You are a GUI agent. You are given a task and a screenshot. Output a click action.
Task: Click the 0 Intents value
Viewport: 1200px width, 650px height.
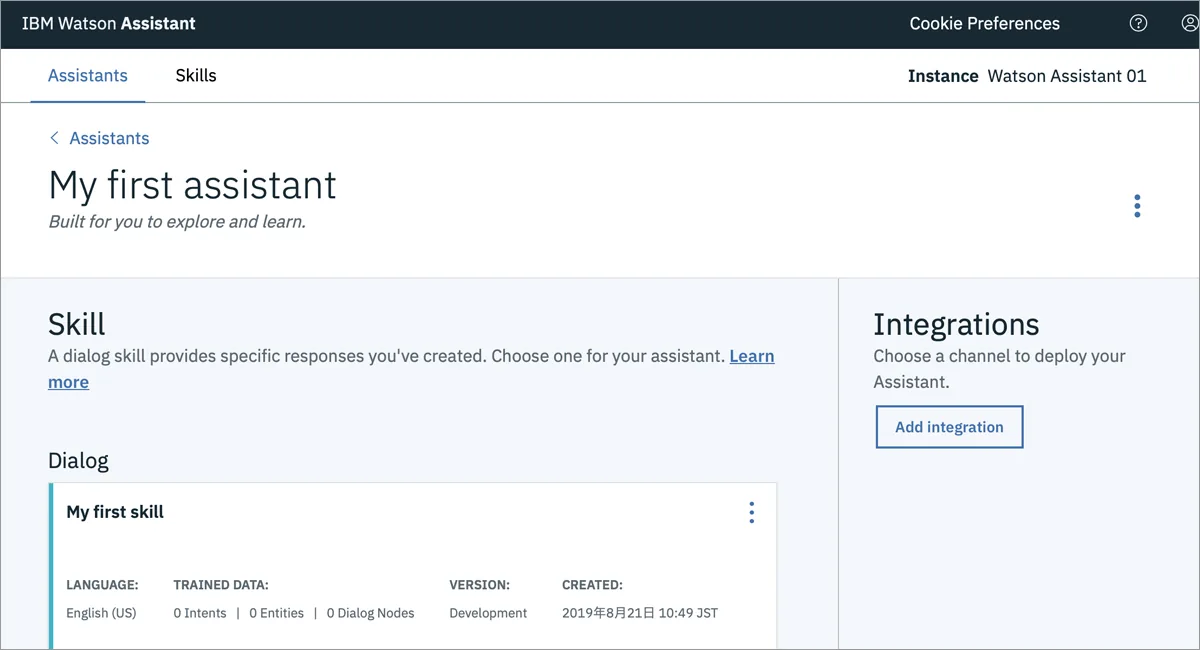[x=200, y=613]
